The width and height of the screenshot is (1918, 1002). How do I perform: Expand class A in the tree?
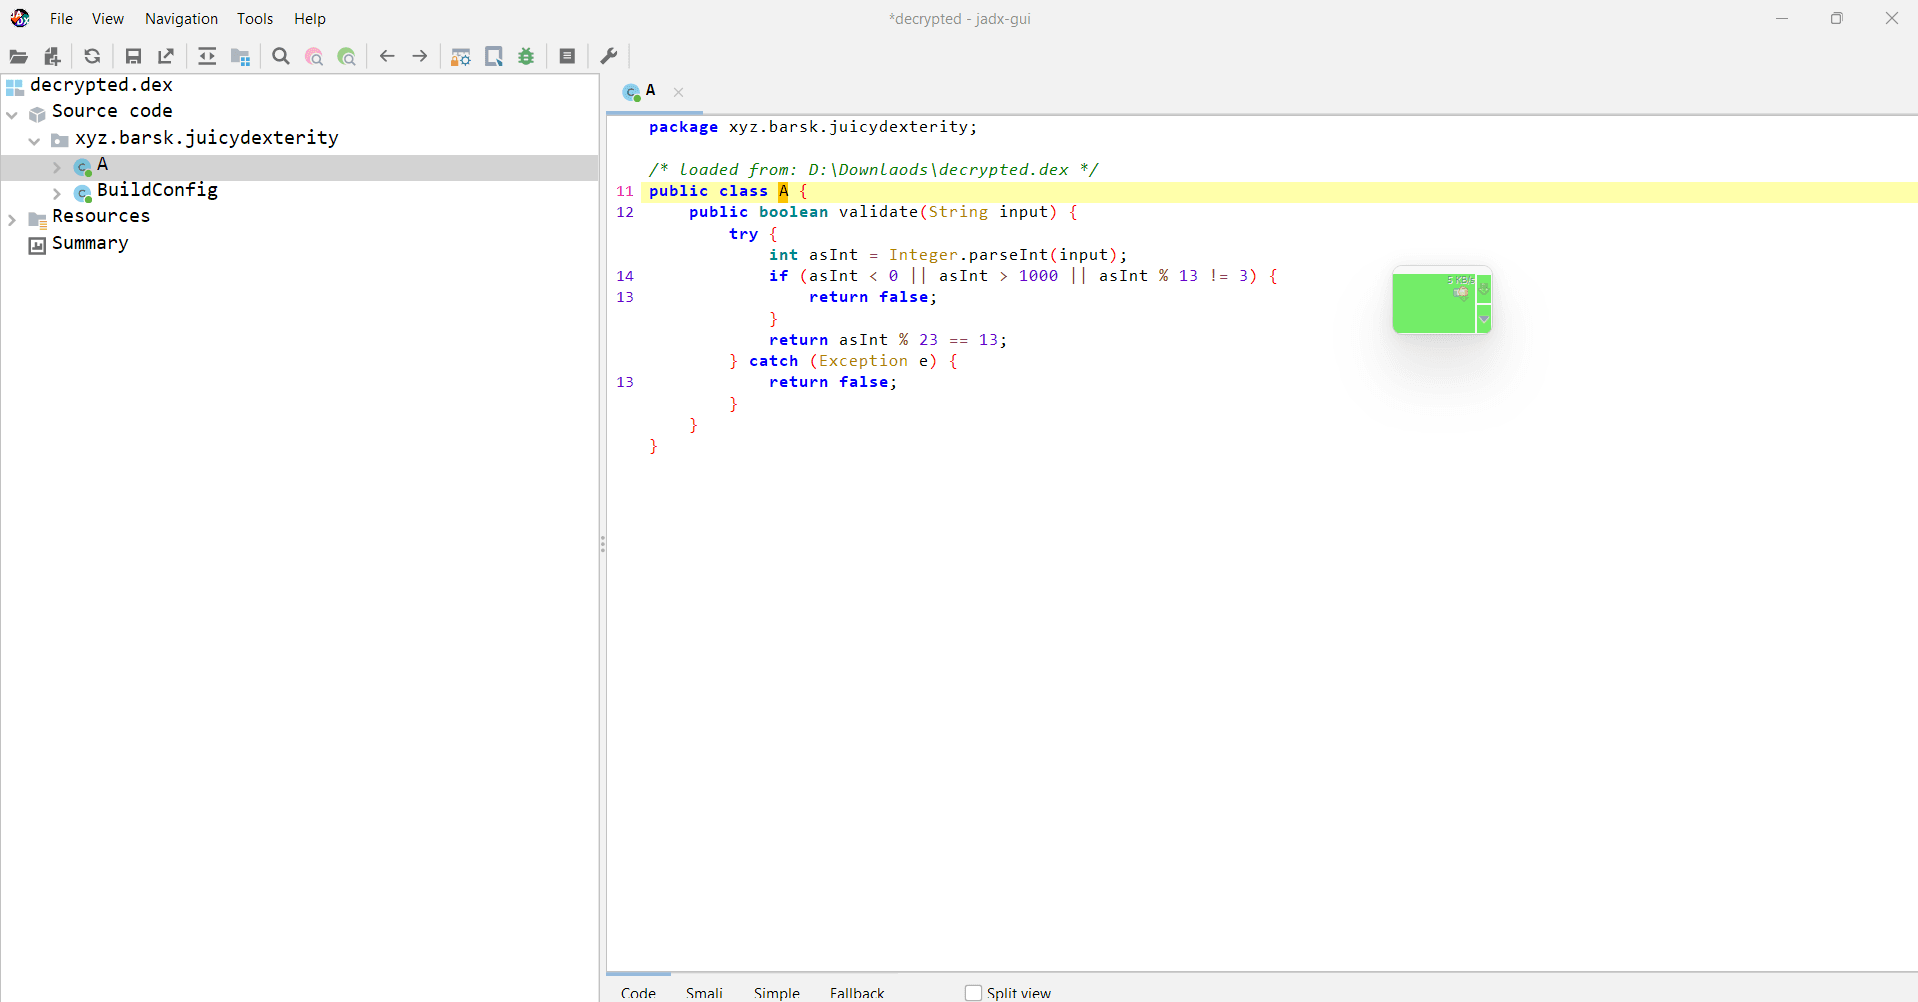click(x=57, y=167)
